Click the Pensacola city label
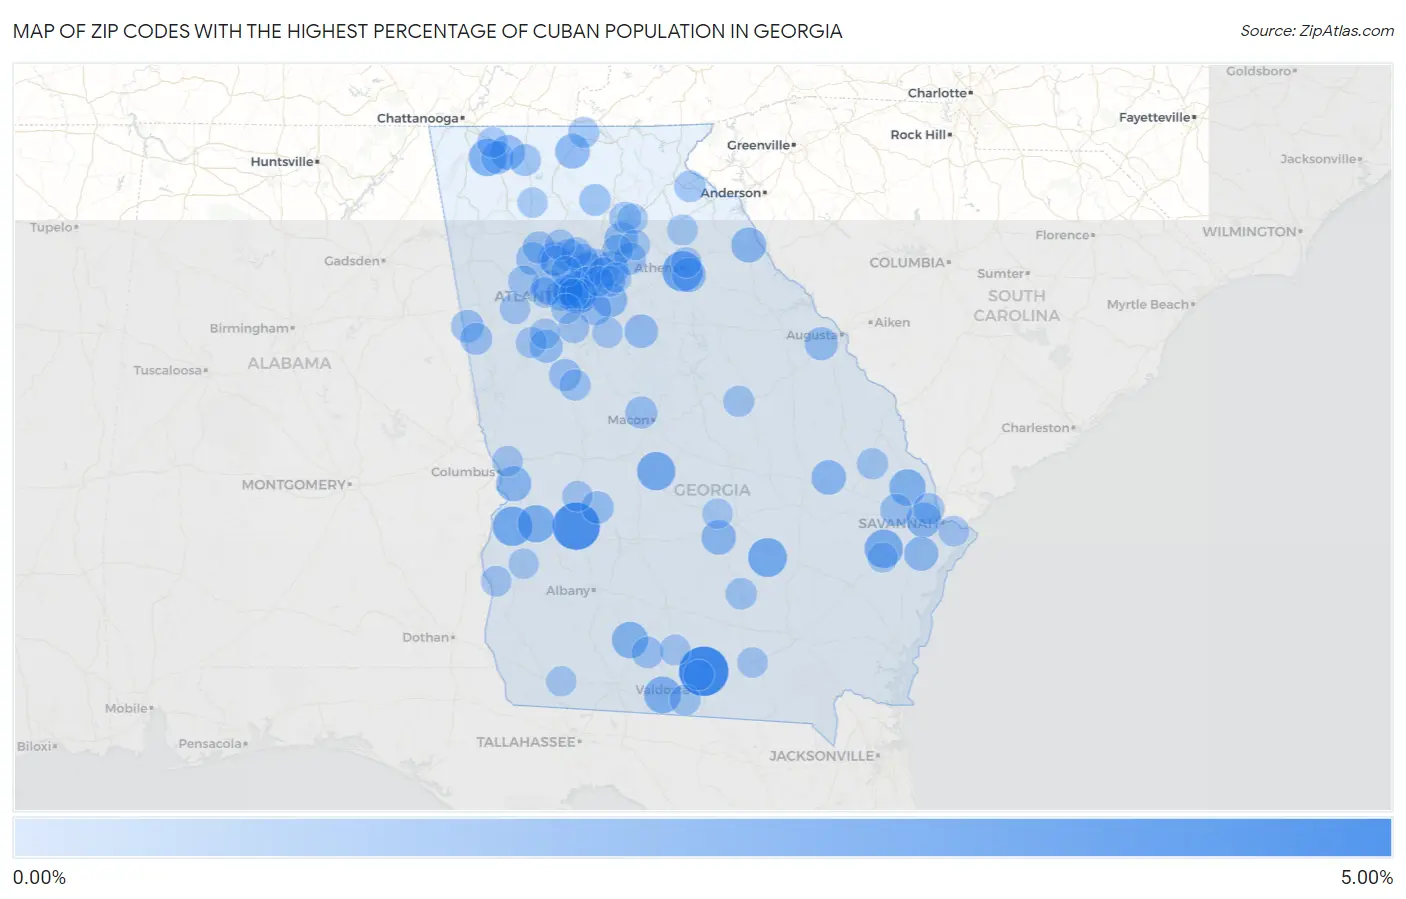The width and height of the screenshot is (1406, 899). point(212,743)
